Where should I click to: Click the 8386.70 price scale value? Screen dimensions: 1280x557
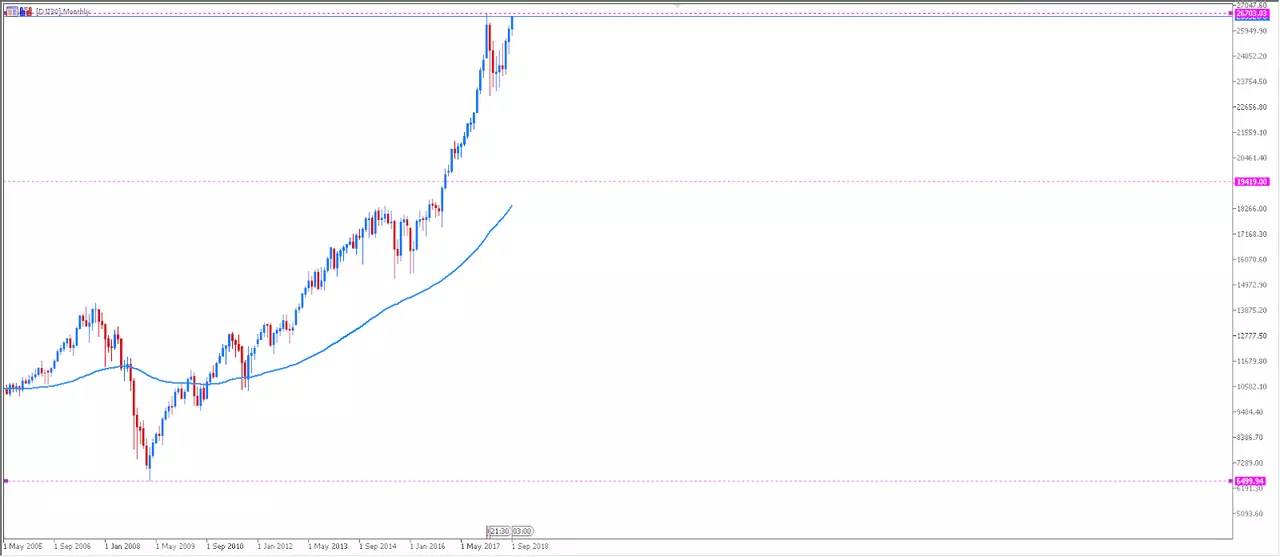[x=1252, y=437]
